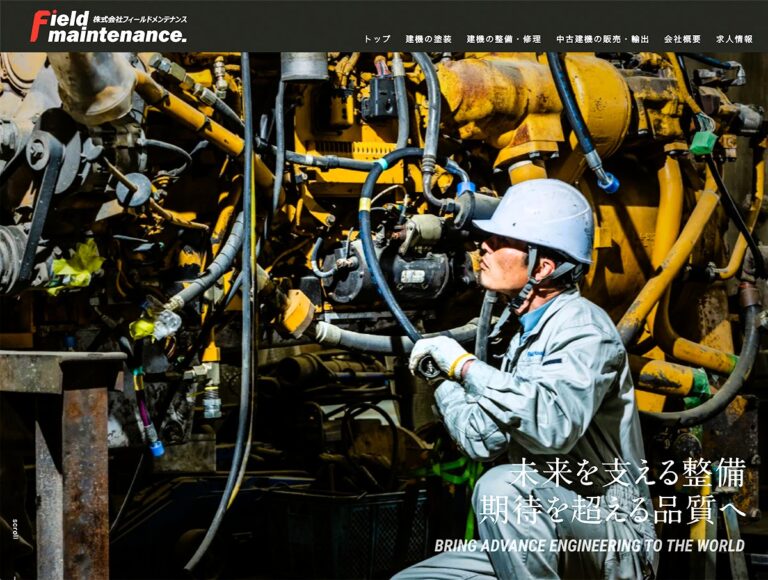The width and height of the screenshot is (768, 580).
Task: Click the green valve cap on the right
Action: coord(703,143)
